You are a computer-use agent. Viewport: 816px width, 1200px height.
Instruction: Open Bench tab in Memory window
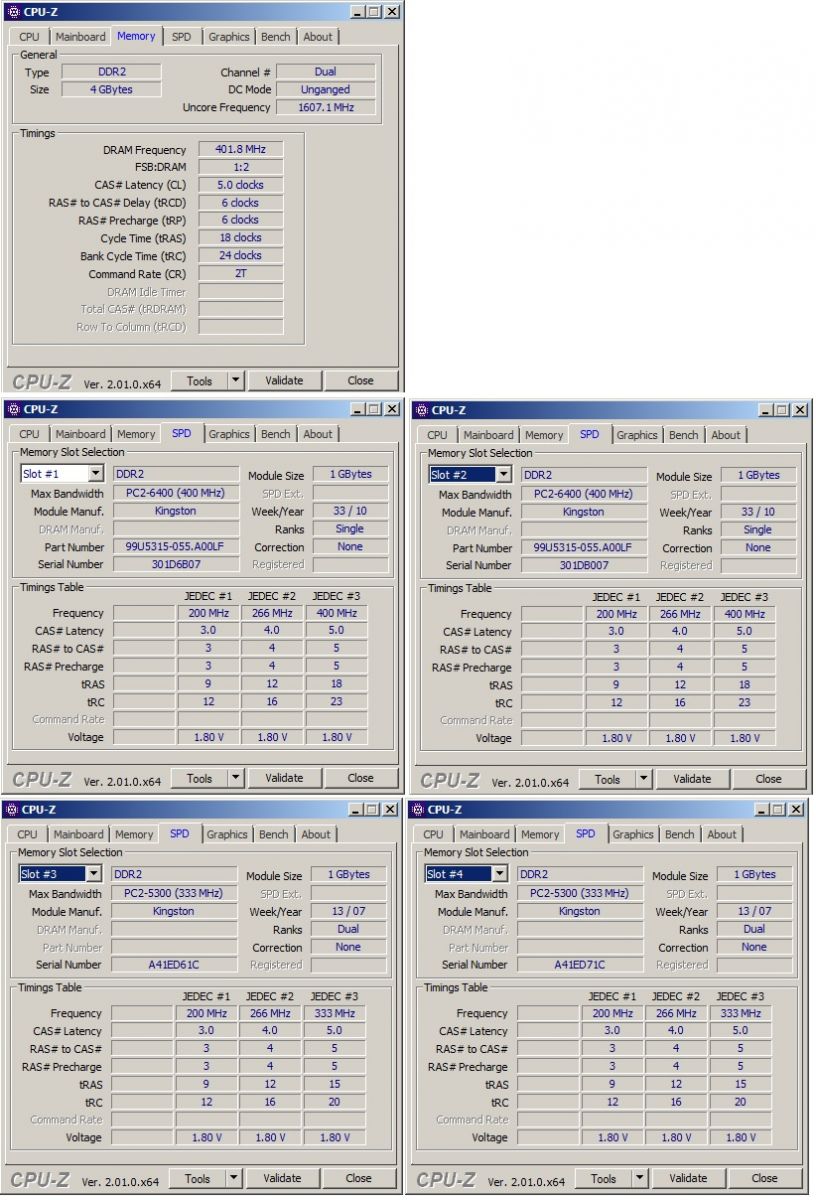point(276,37)
